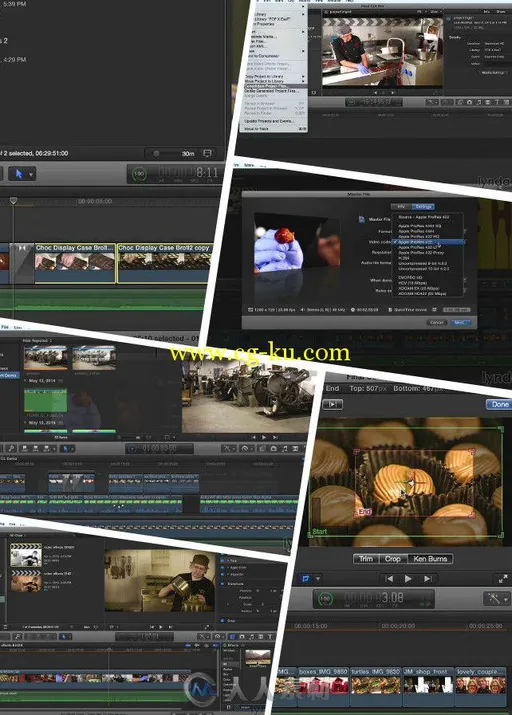
Task: Click the blue Done button in crop viewer
Action: click(x=500, y=404)
